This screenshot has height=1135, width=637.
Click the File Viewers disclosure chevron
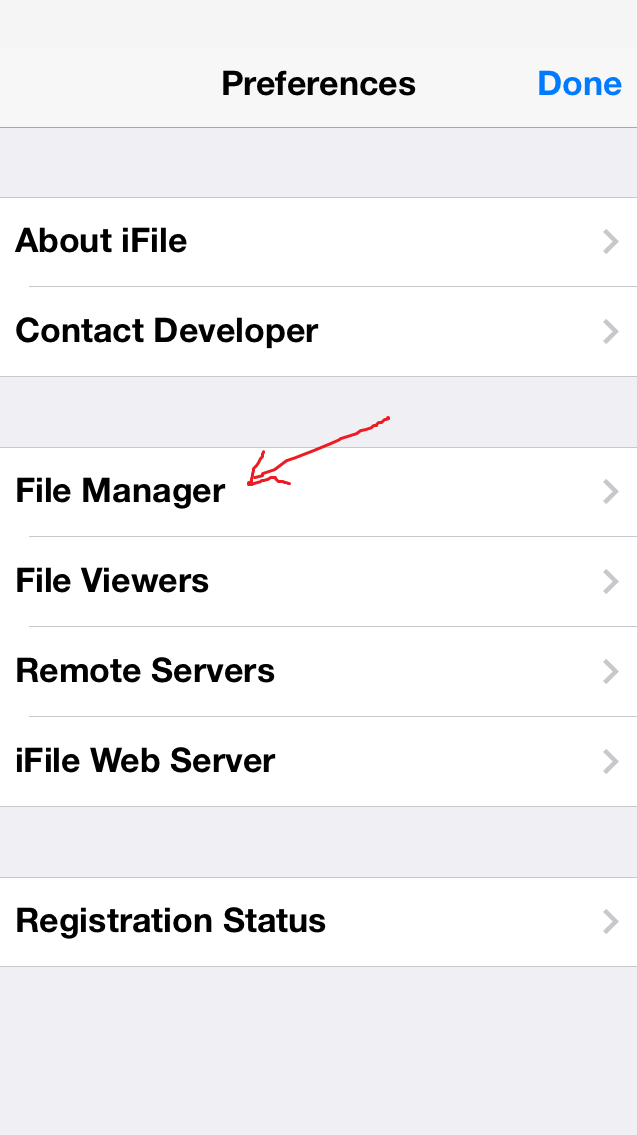point(611,581)
